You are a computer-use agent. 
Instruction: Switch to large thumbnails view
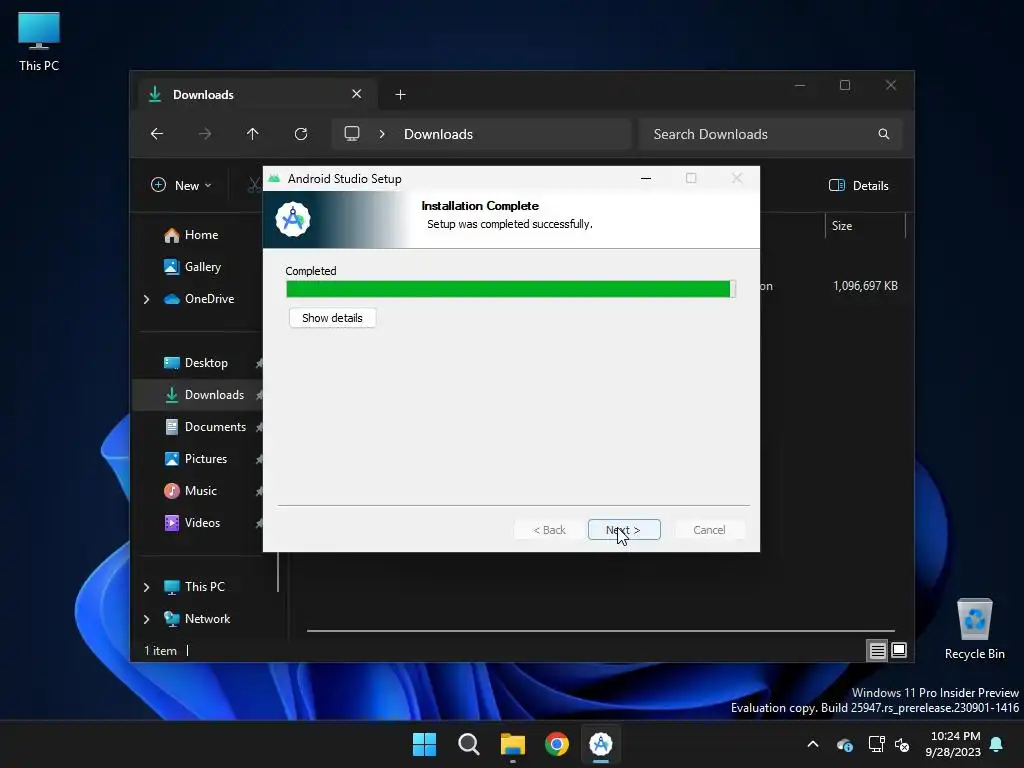pos(899,650)
